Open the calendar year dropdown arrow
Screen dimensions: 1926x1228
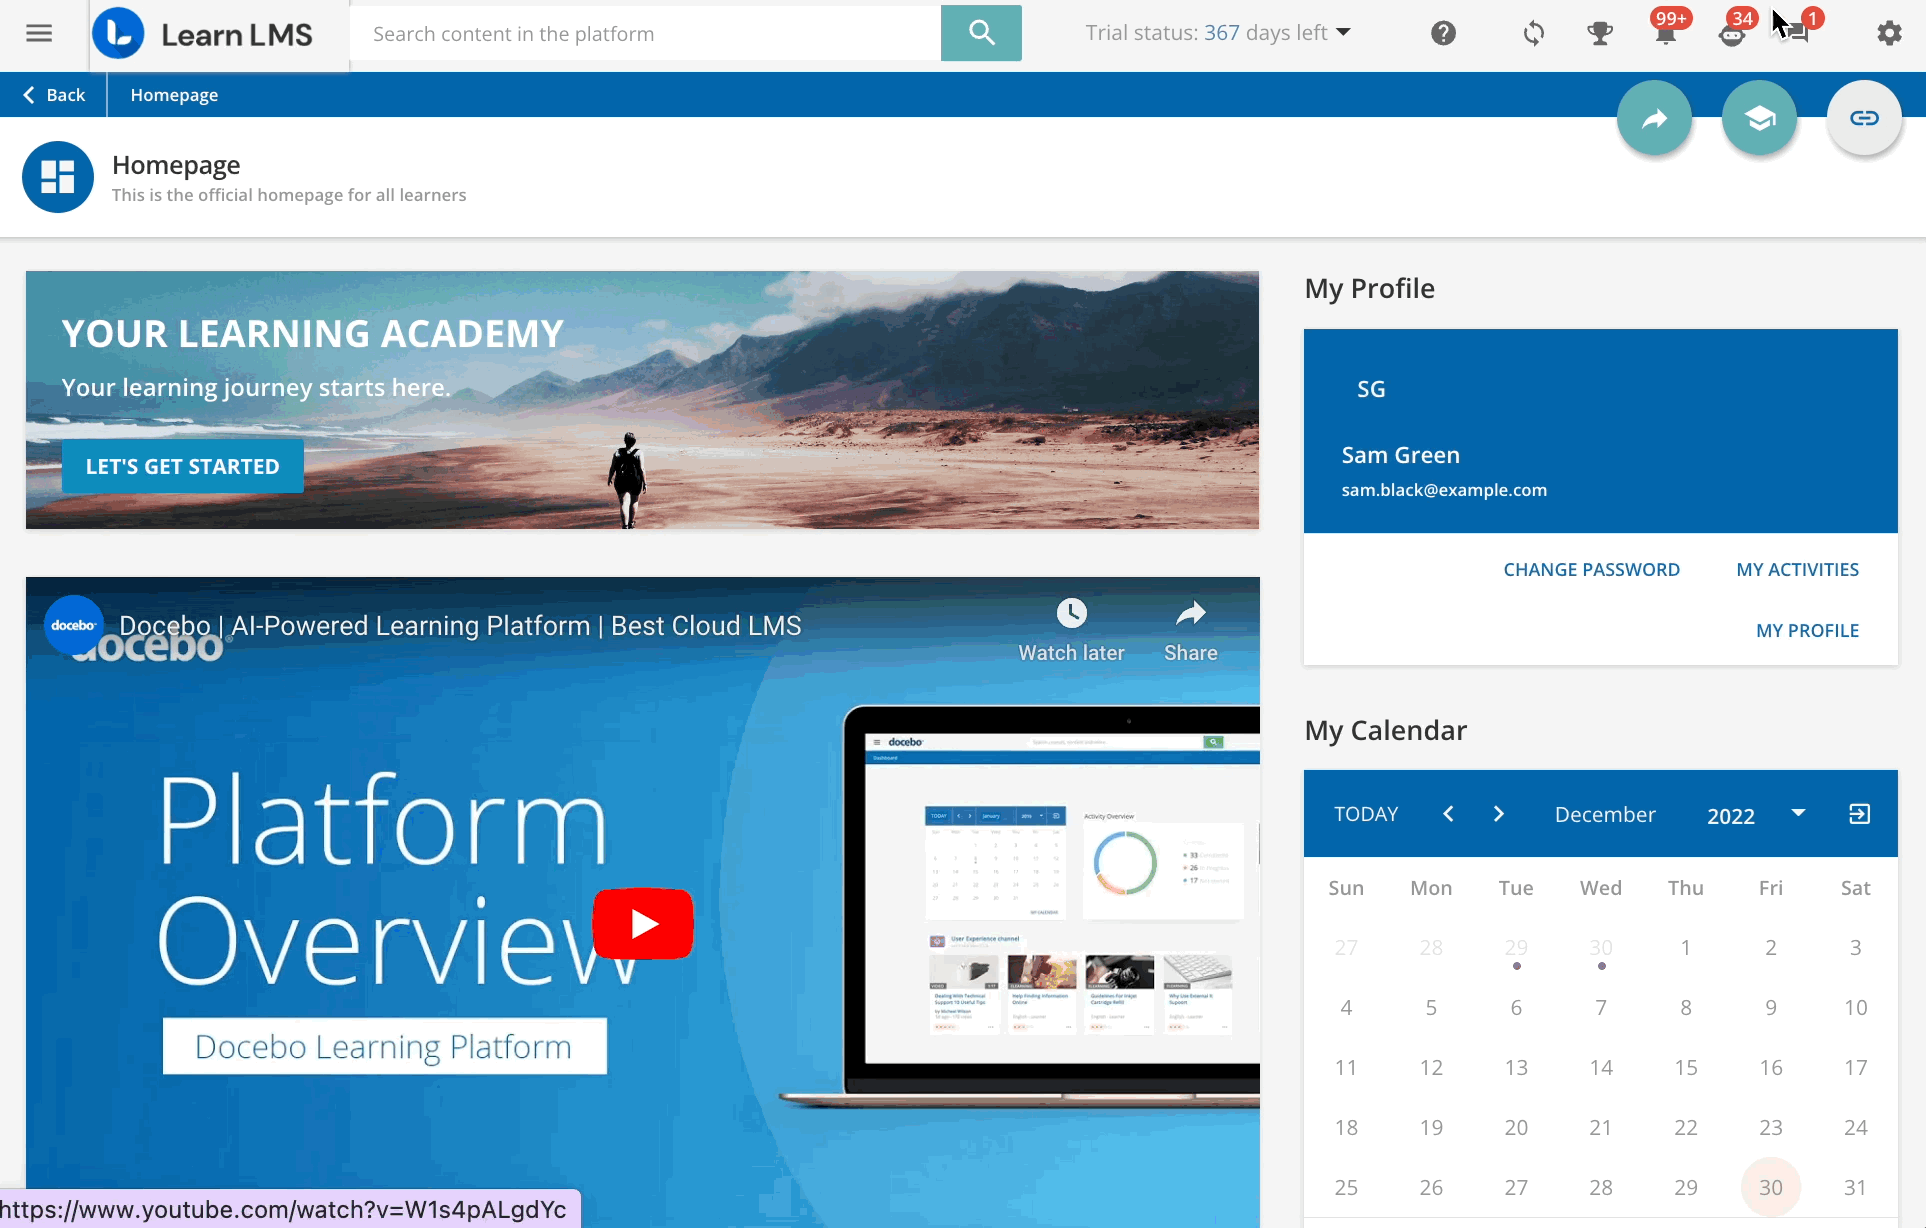click(1798, 813)
